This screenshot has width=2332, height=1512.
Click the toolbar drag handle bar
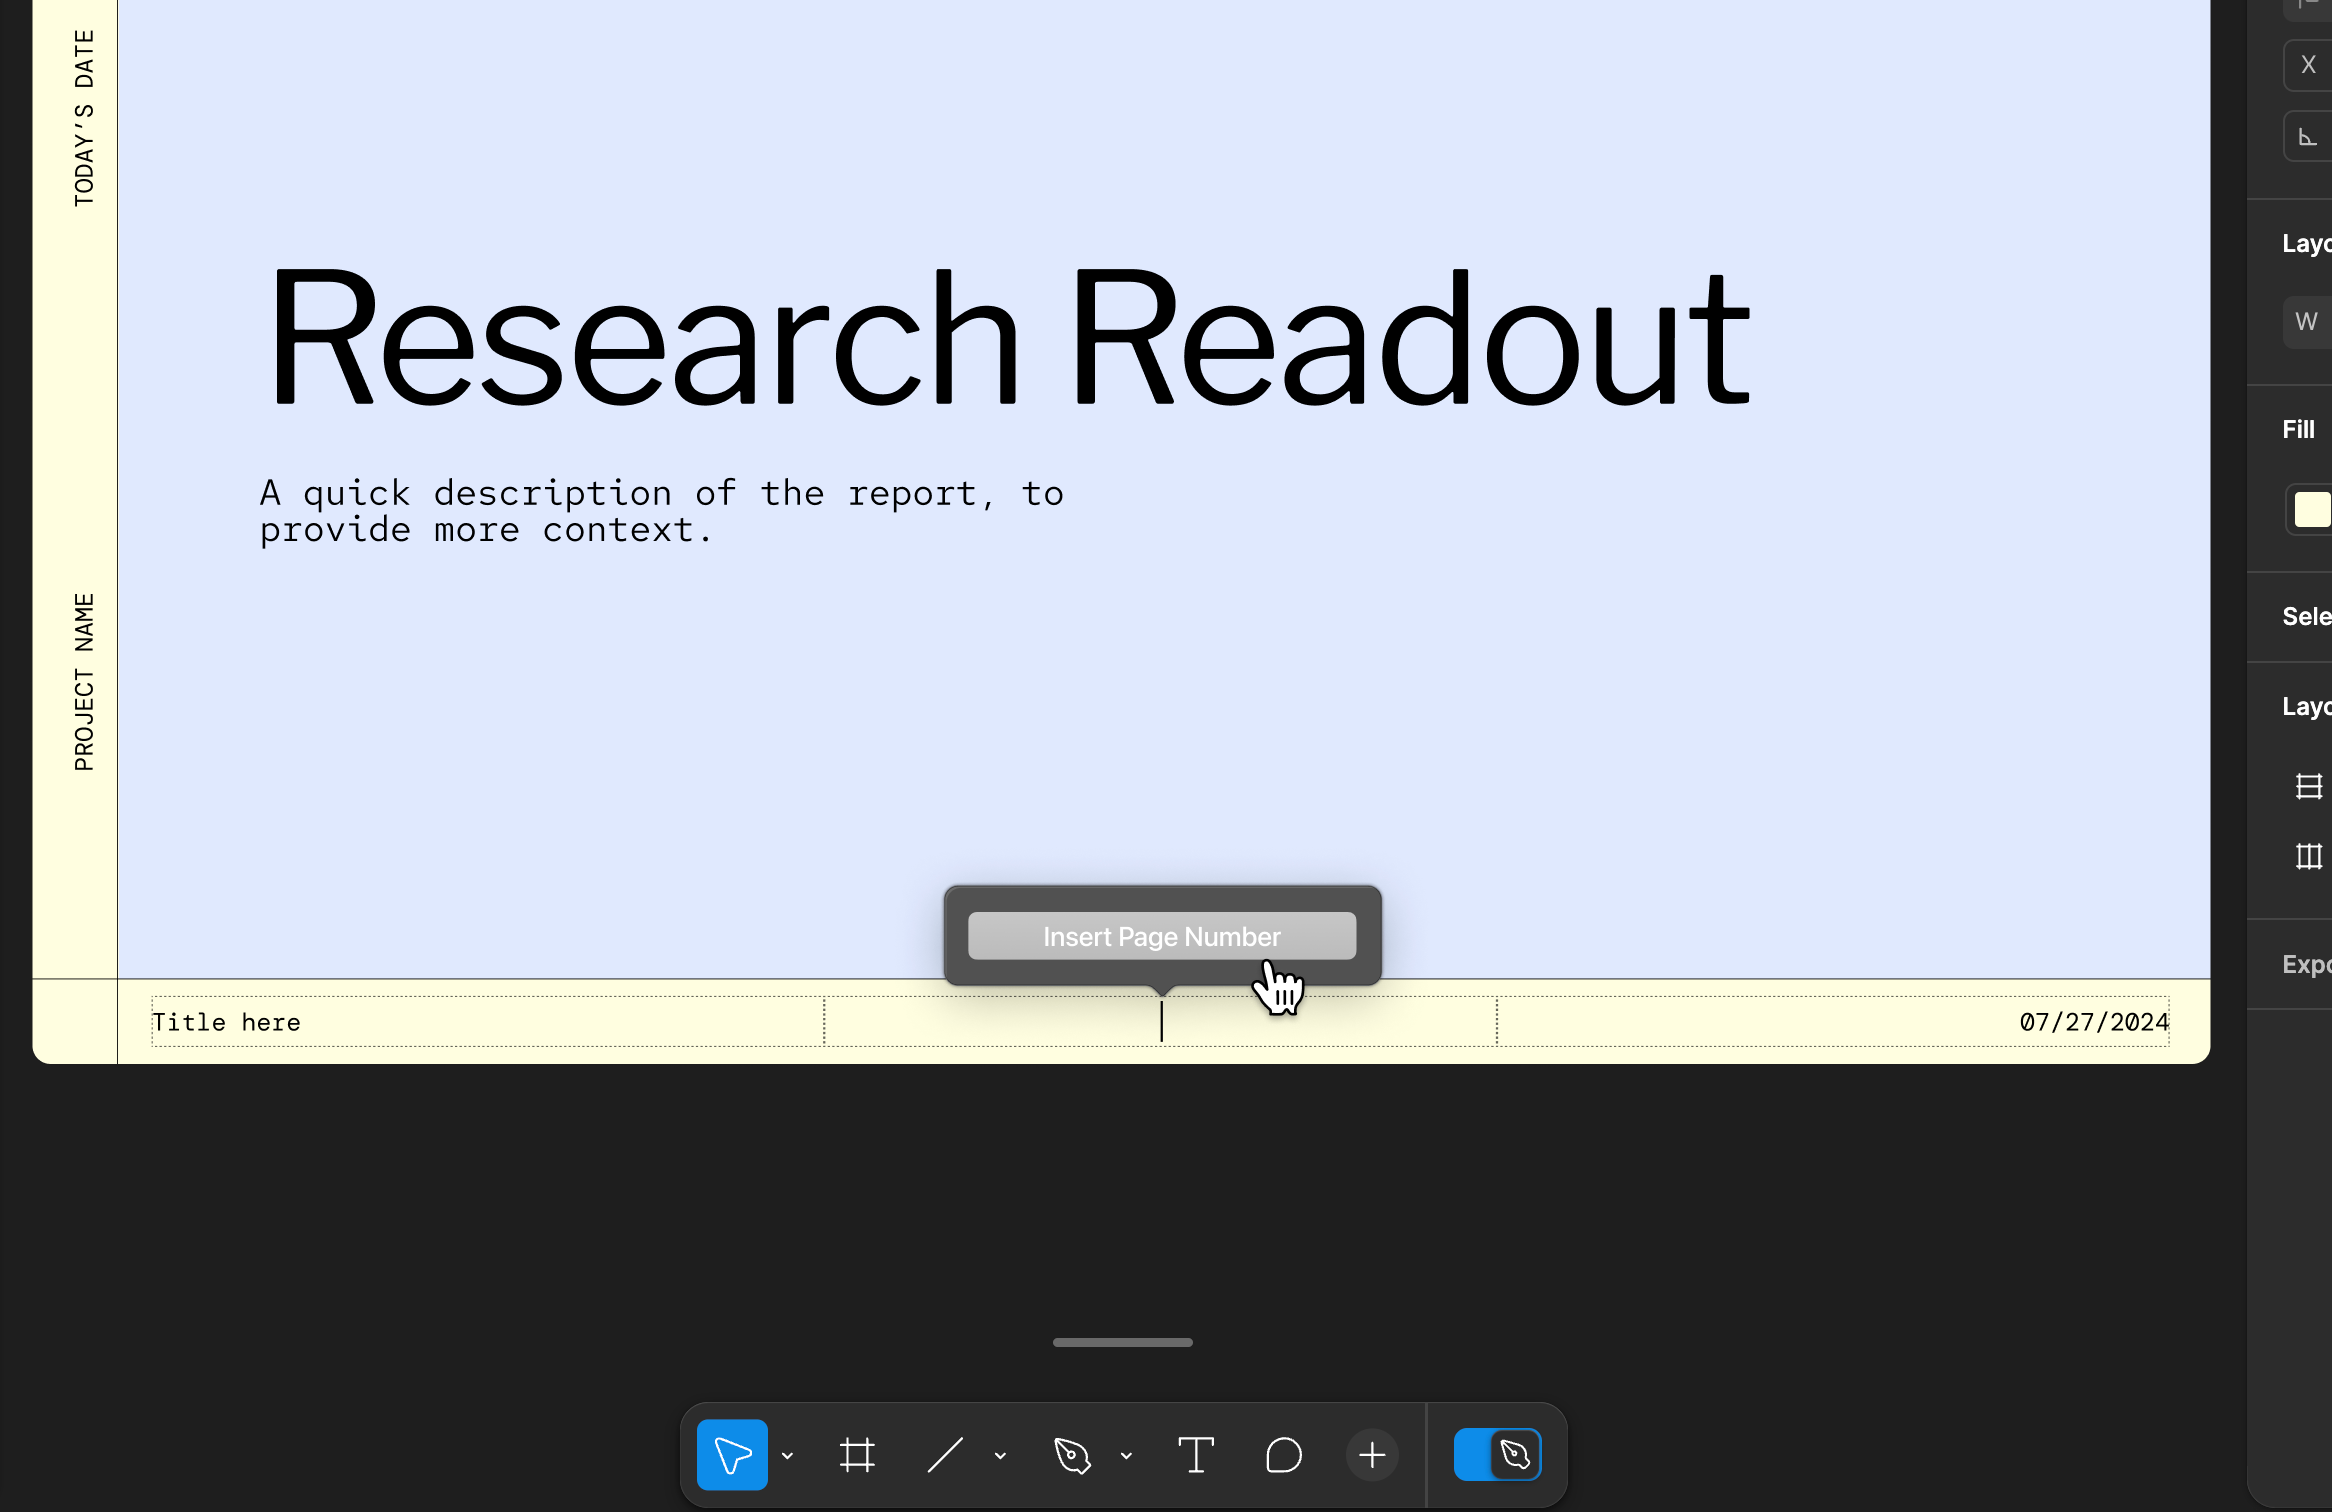click(x=1123, y=1342)
